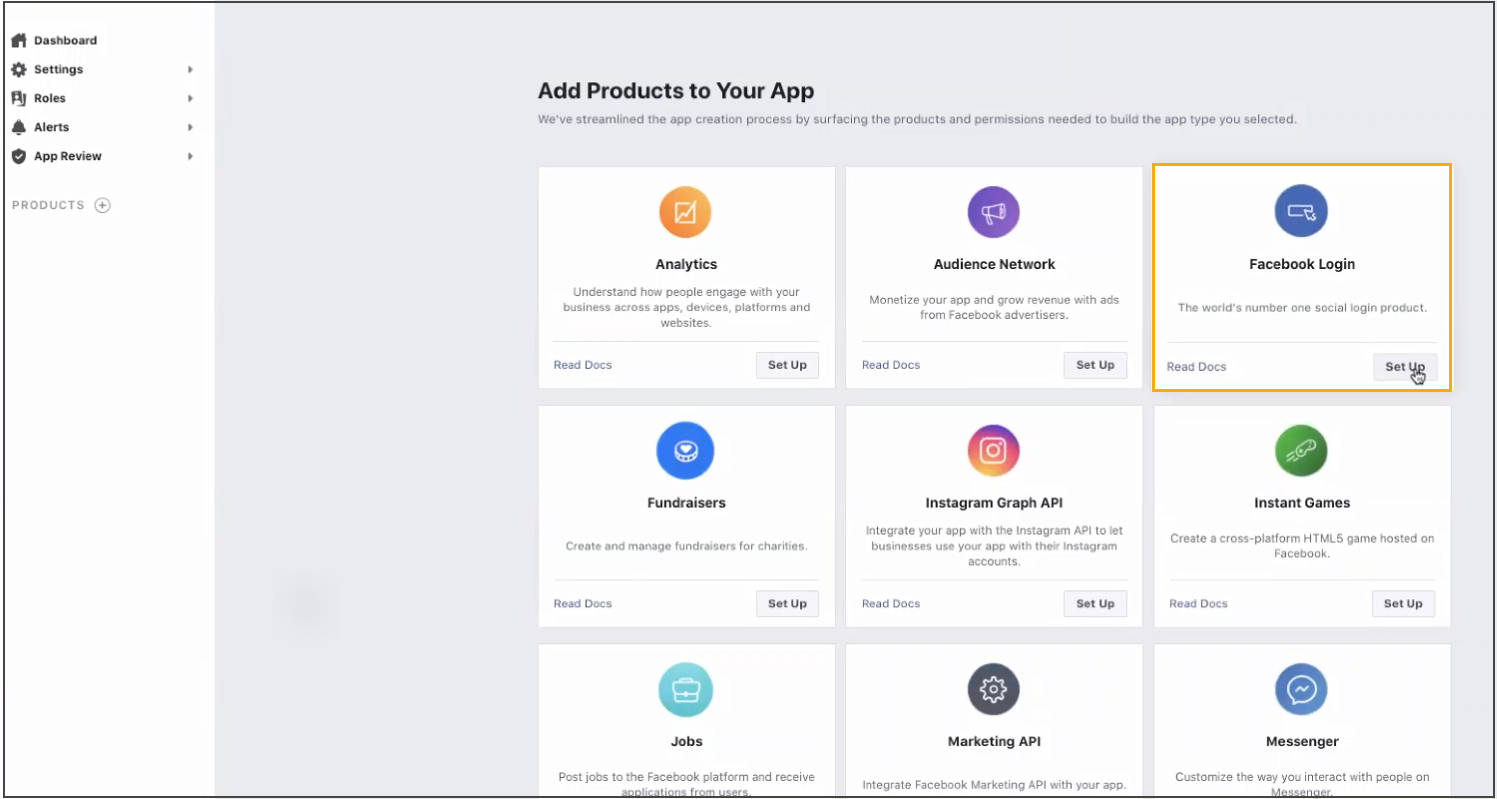Open the Roles menu item

pos(49,98)
